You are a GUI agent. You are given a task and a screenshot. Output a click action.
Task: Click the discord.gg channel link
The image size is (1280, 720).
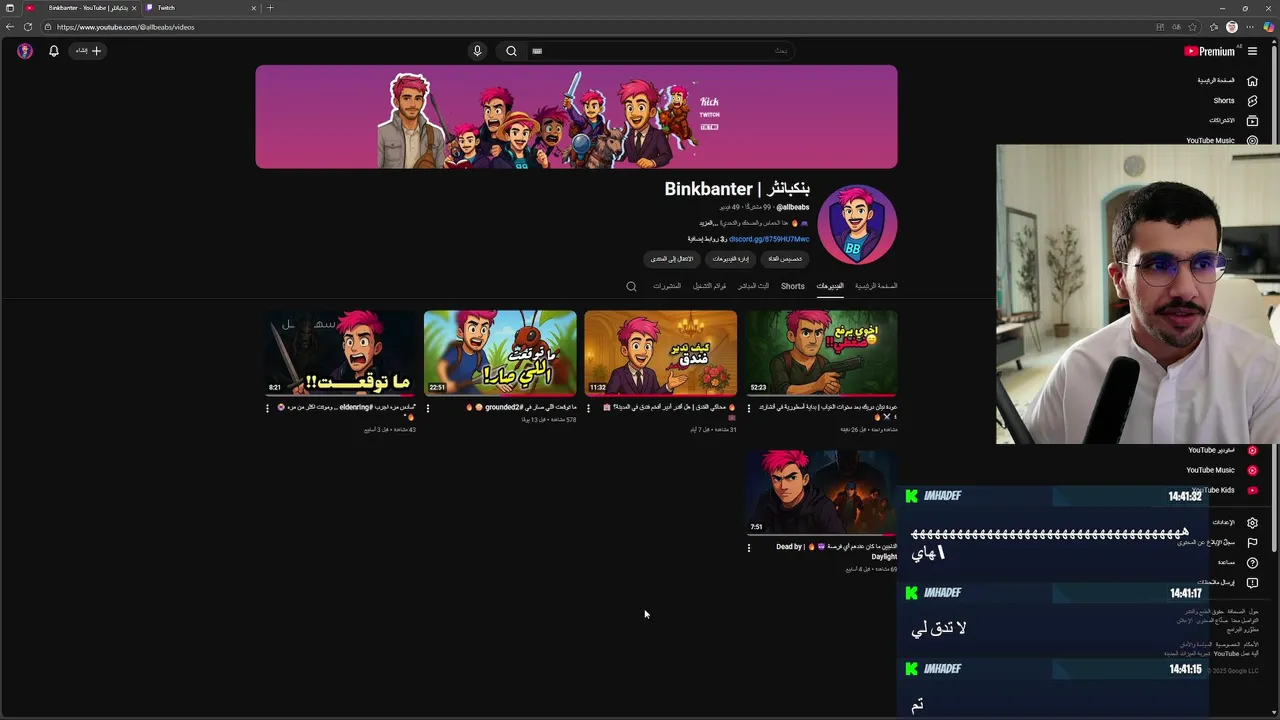tap(768, 239)
